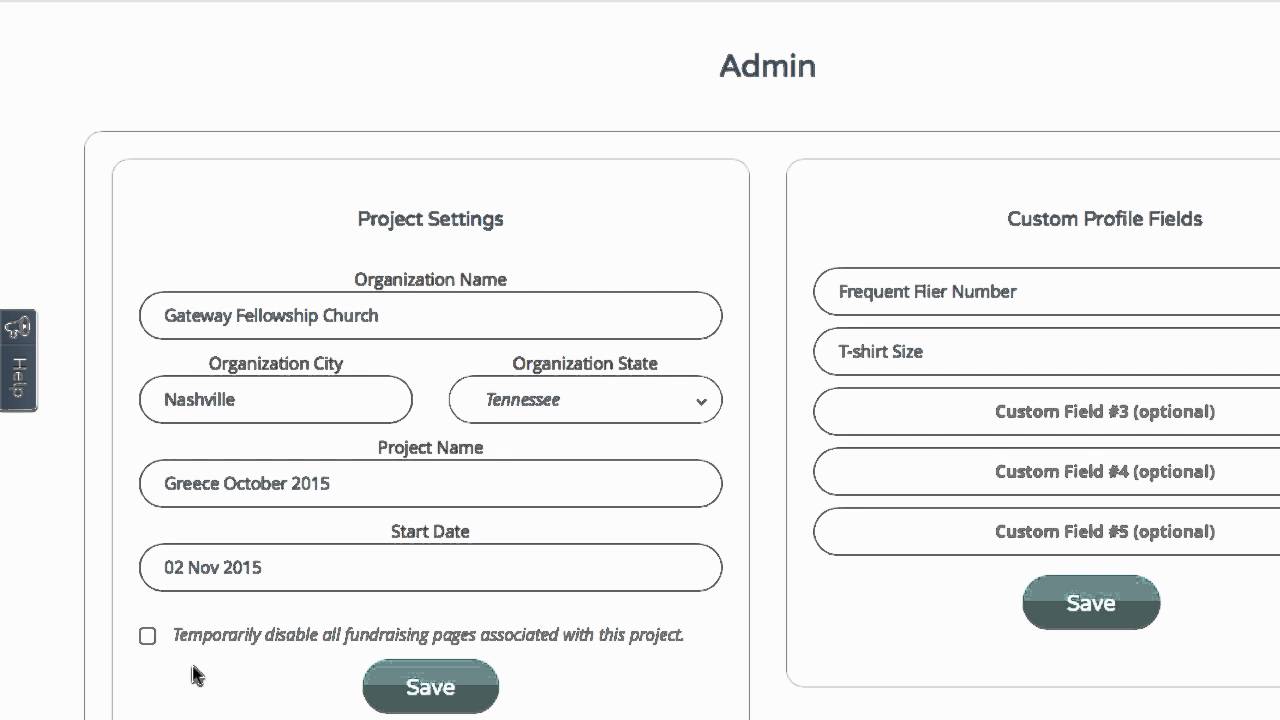Click the Frequent Flier Number custom field
The height and width of the screenshot is (720, 1280).
[x=1046, y=292]
